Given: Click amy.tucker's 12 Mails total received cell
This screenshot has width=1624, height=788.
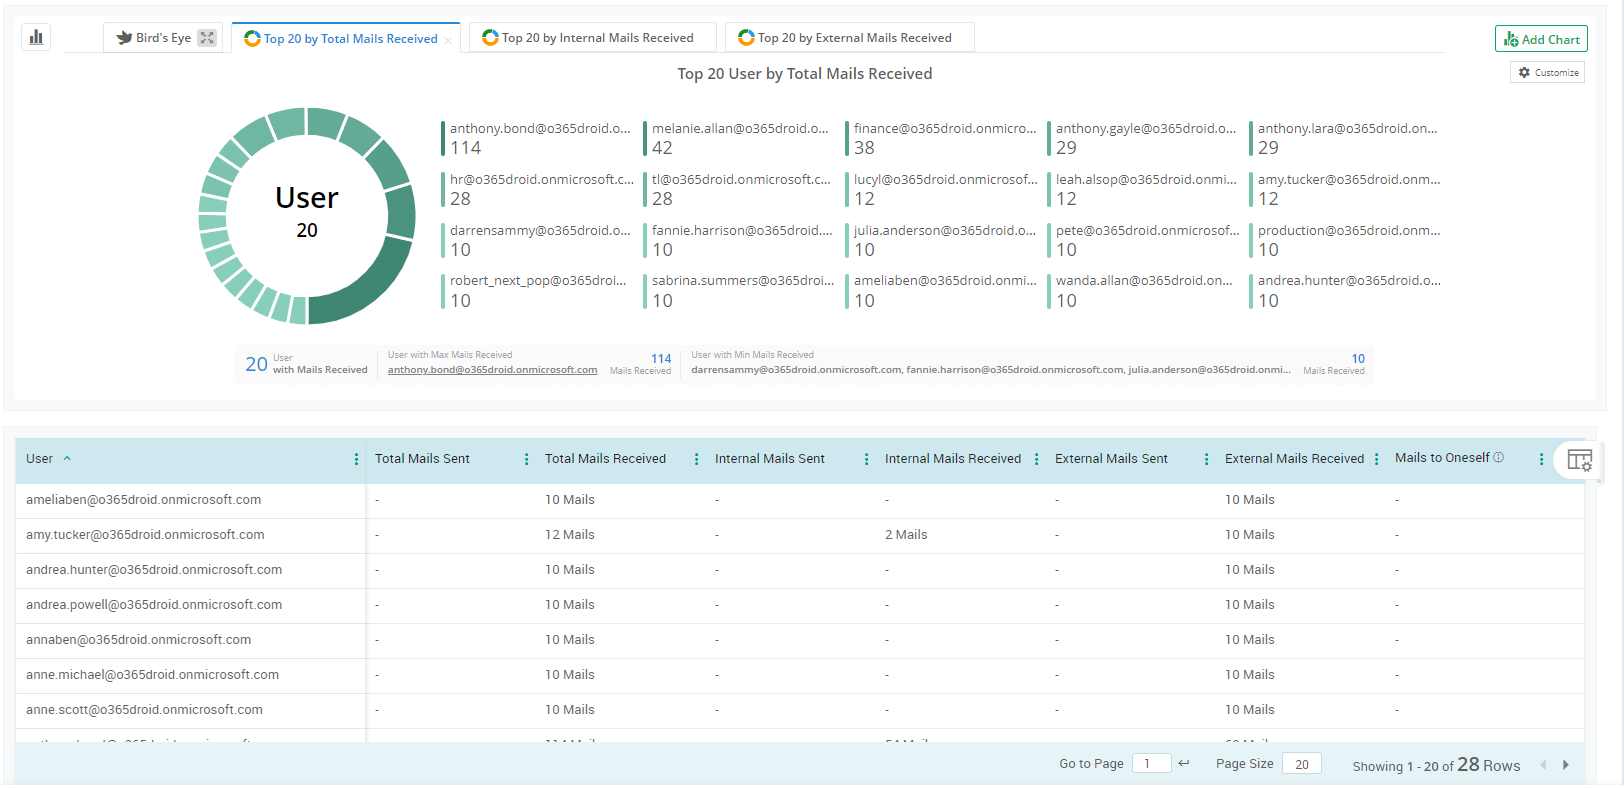Looking at the screenshot, I should pyautogui.click(x=570, y=535).
